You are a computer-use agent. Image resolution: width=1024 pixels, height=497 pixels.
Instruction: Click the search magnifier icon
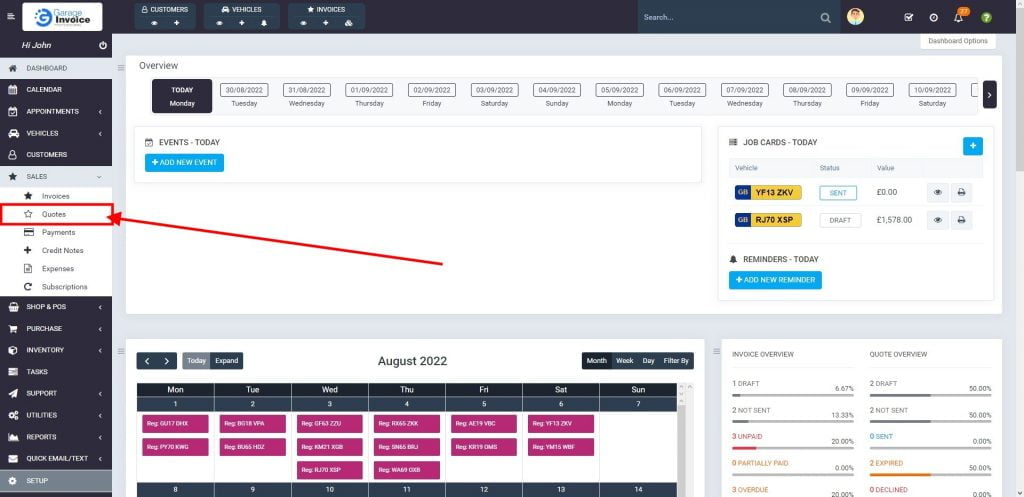pos(825,17)
